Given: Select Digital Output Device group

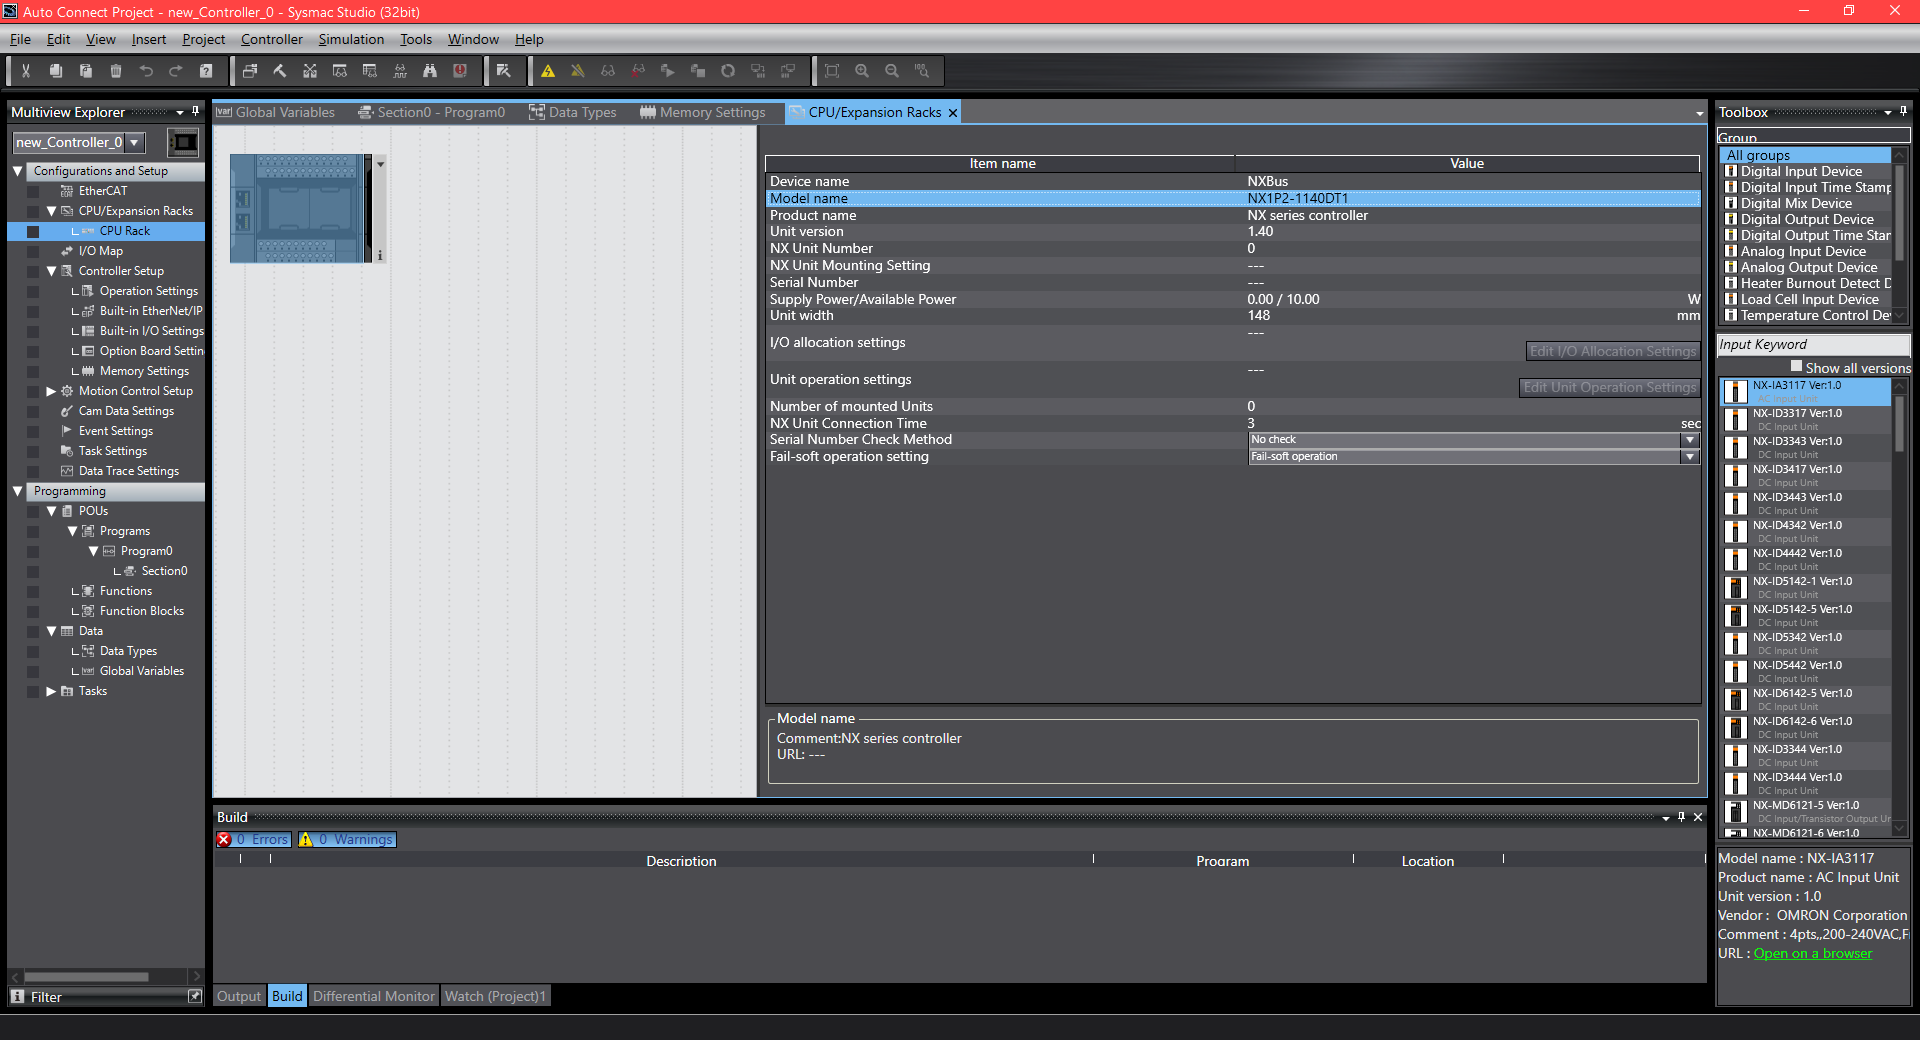Looking at the screenshot, I should [1806, 219].
